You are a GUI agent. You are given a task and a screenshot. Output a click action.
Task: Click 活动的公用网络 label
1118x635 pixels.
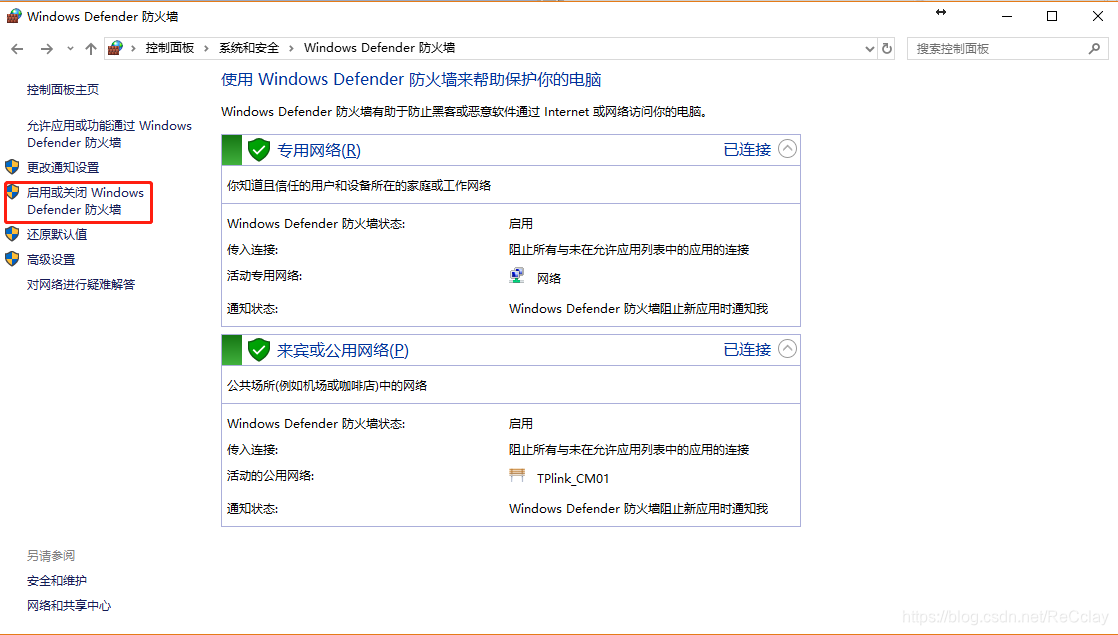270,475
